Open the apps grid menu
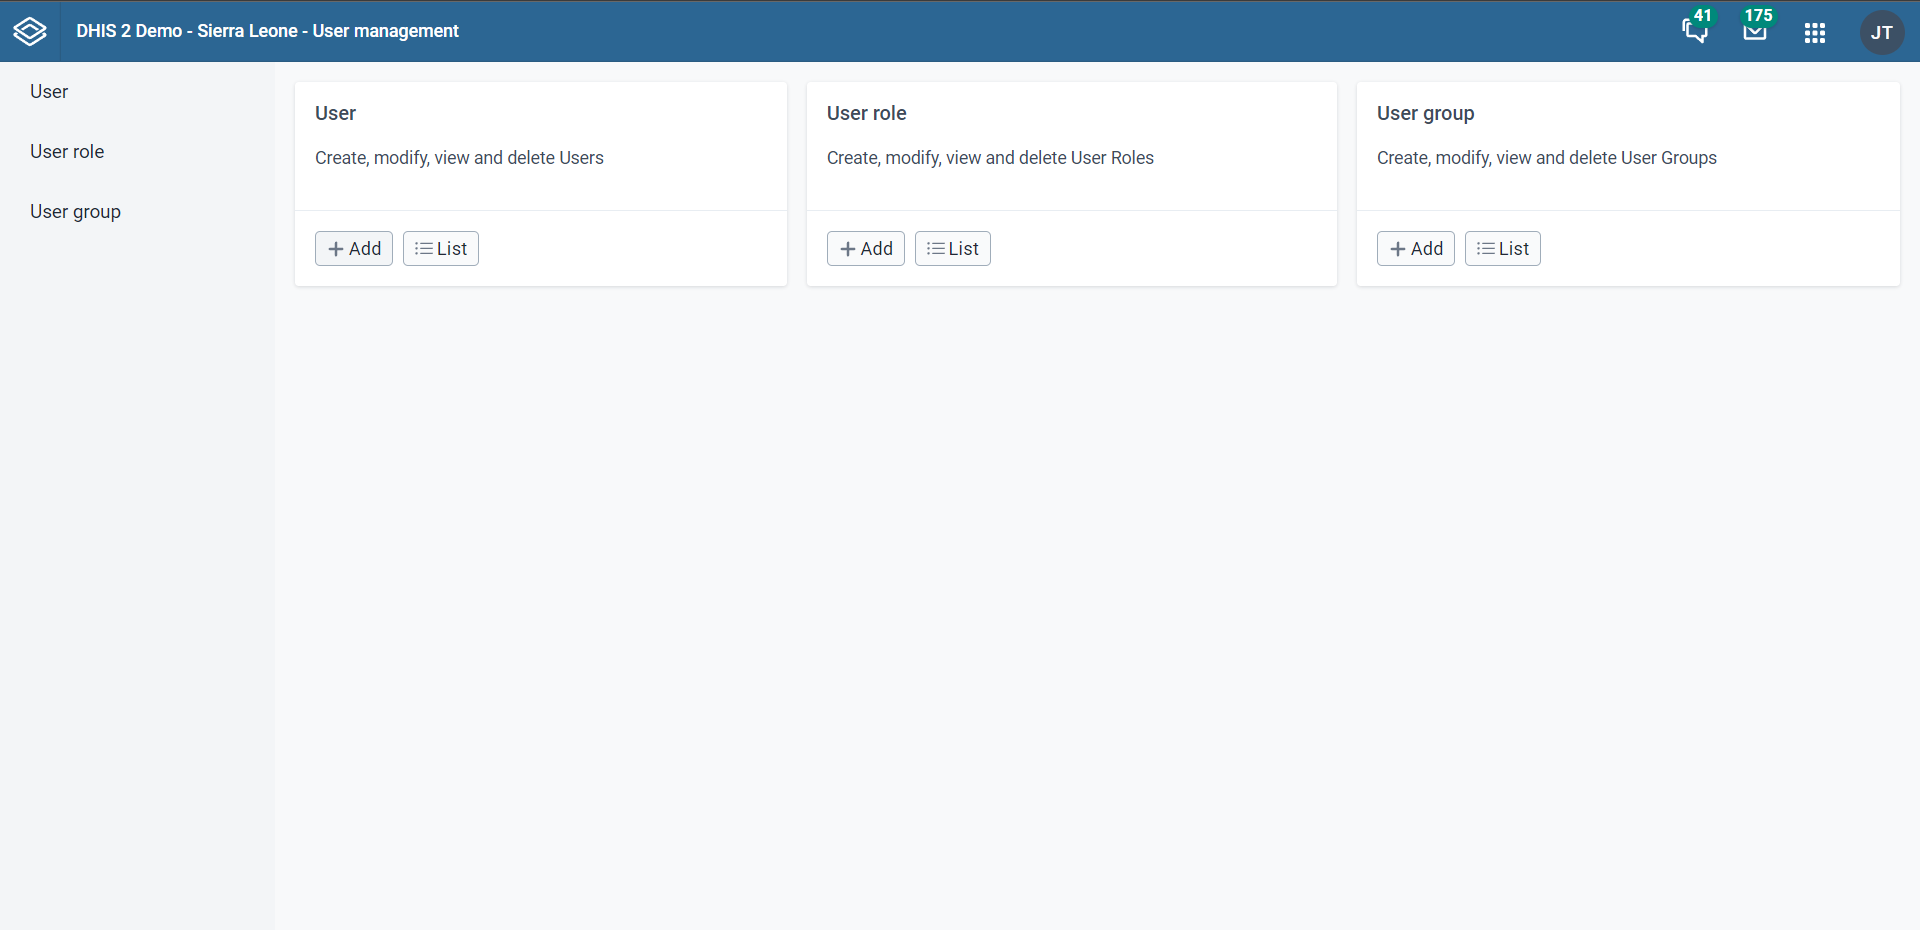 [x=1815, y=33]
